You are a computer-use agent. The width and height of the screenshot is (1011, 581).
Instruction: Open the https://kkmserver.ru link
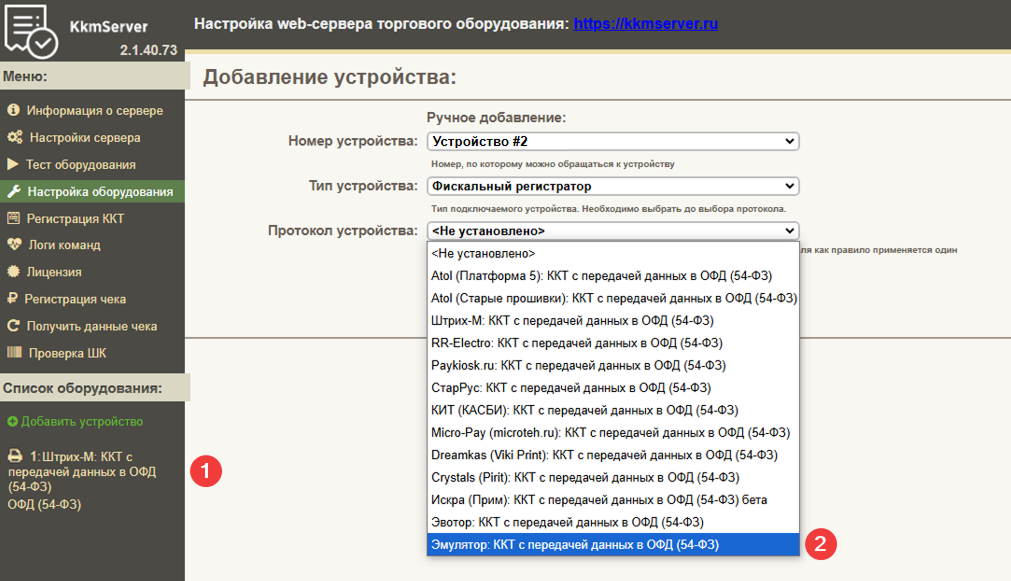coord(645,24)
